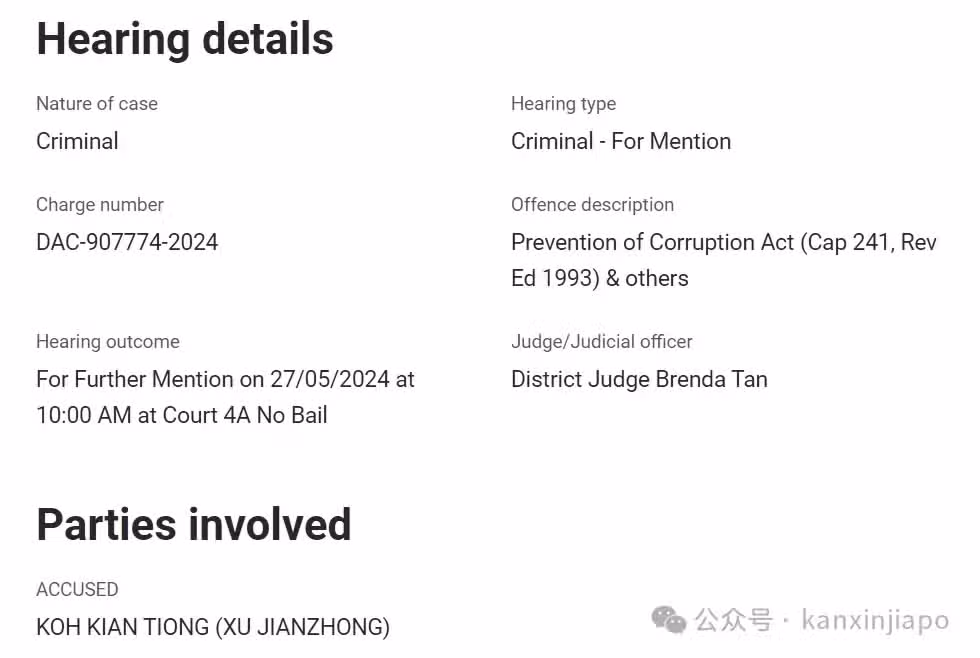Click the ACCUSED label

click(78, 589)
